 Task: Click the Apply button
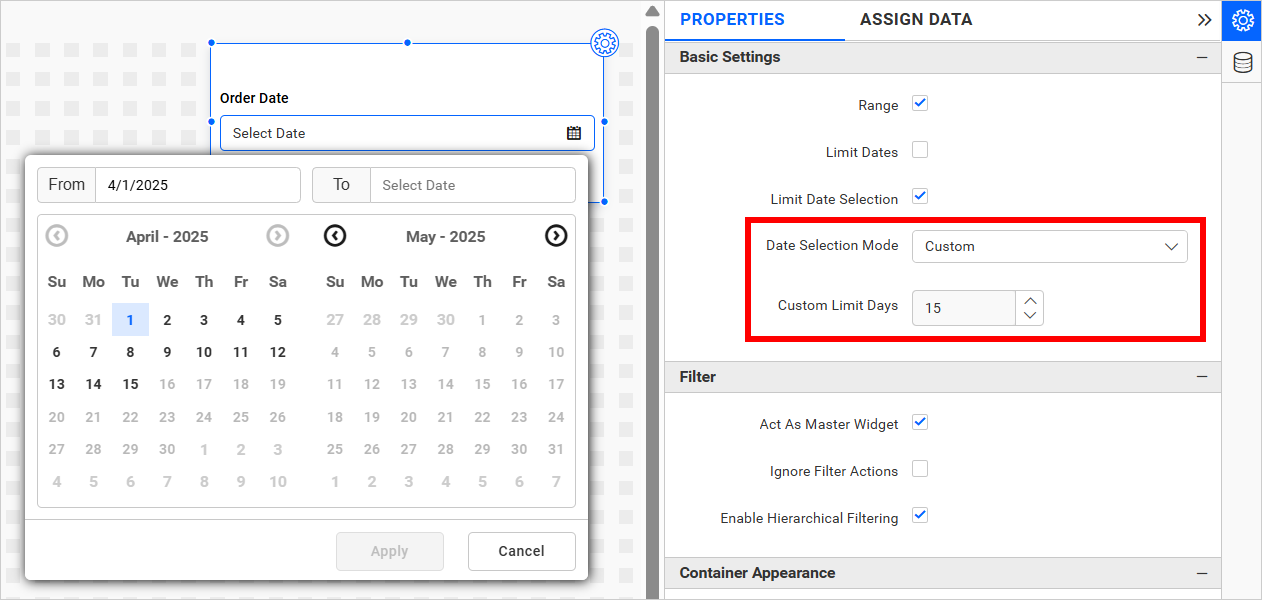[x=390, y=551]
